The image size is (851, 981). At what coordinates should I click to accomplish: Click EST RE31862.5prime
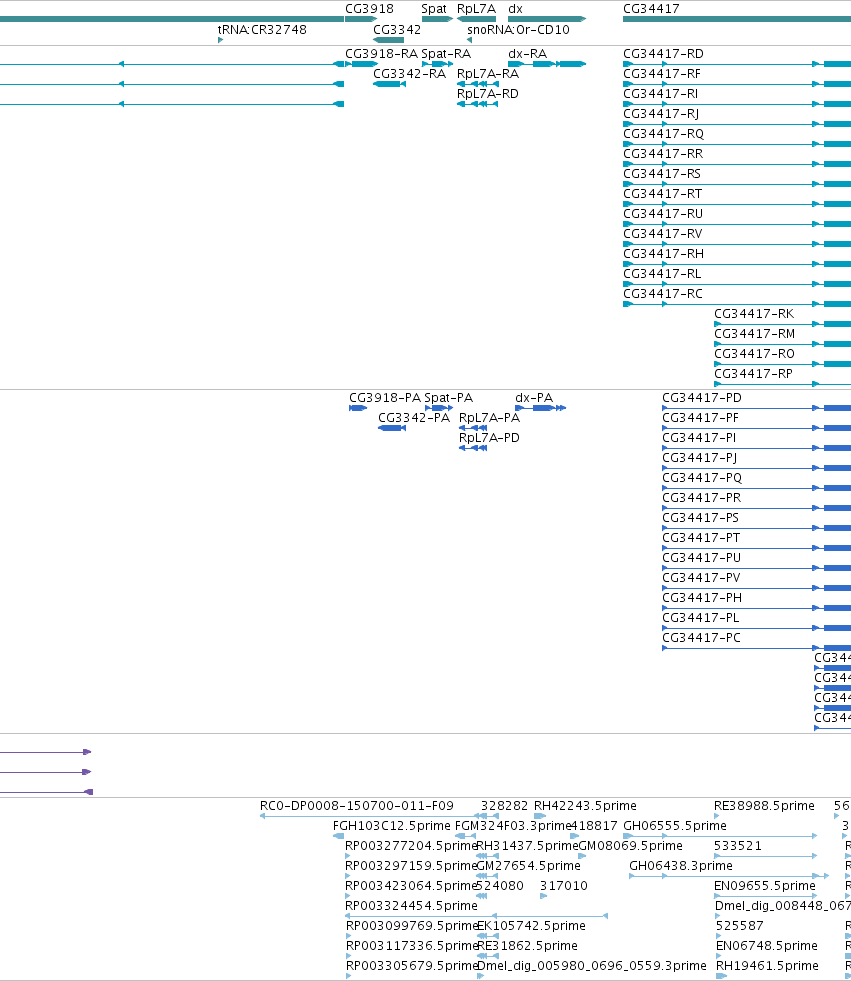click(527, 946)
